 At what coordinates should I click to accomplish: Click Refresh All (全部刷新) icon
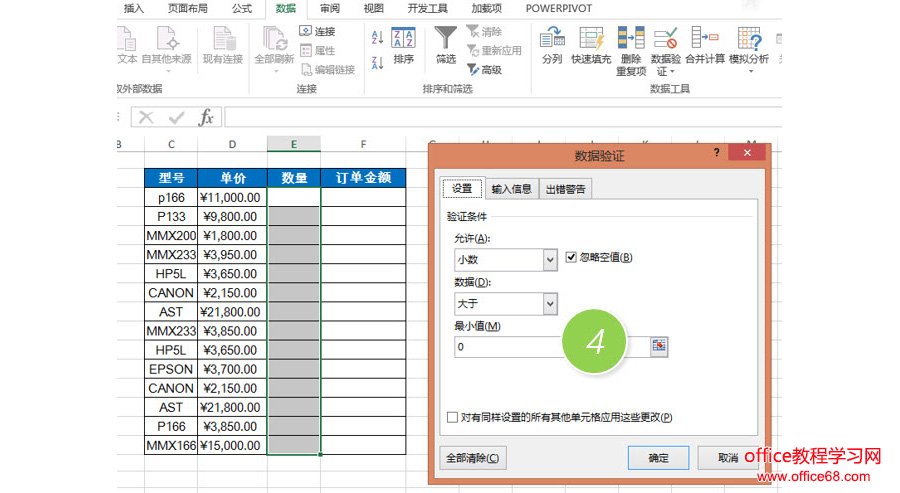pos(274,39)
